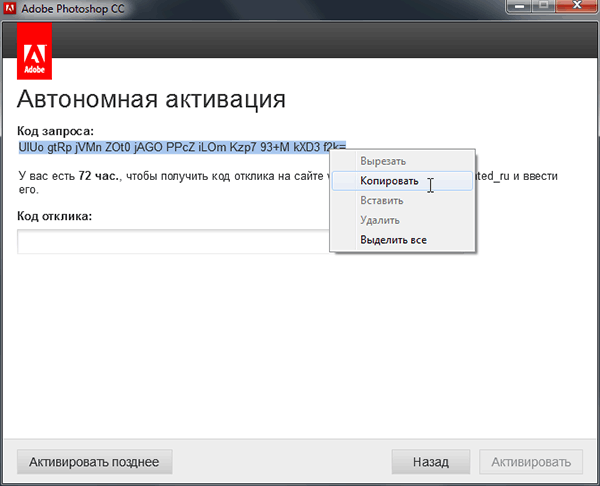Choose Удалить in the context menu
Image resolution: width=600 pixels, height=486 pixels.
click(x=402, y=220)
